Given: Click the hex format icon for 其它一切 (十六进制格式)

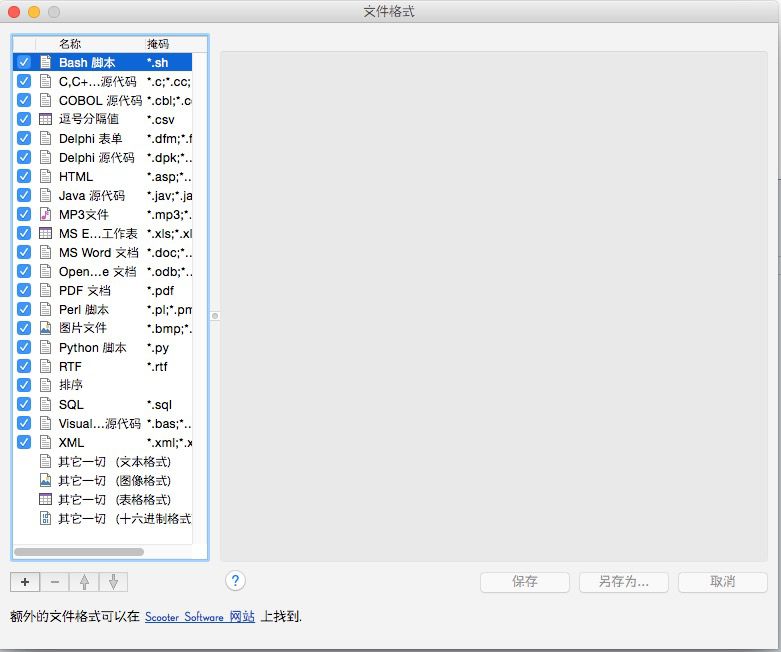Looking at the screenshot, I should pos(45,518).
